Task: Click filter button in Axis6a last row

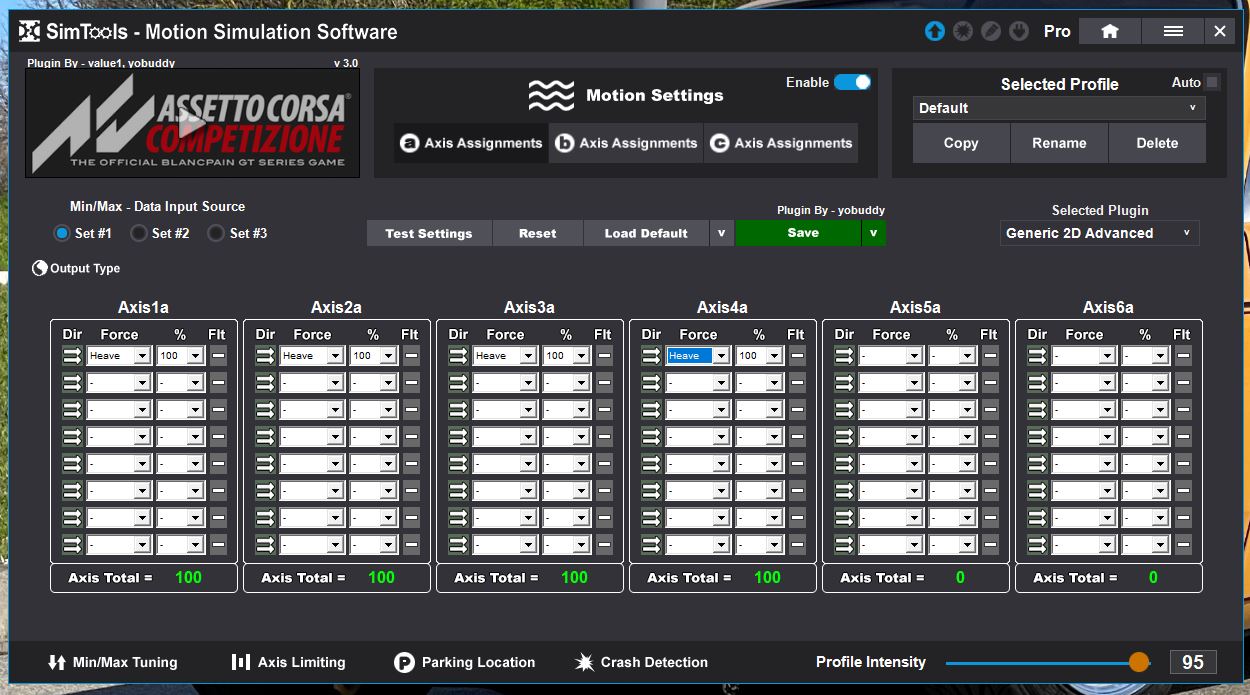Action: coord(1183,544)
